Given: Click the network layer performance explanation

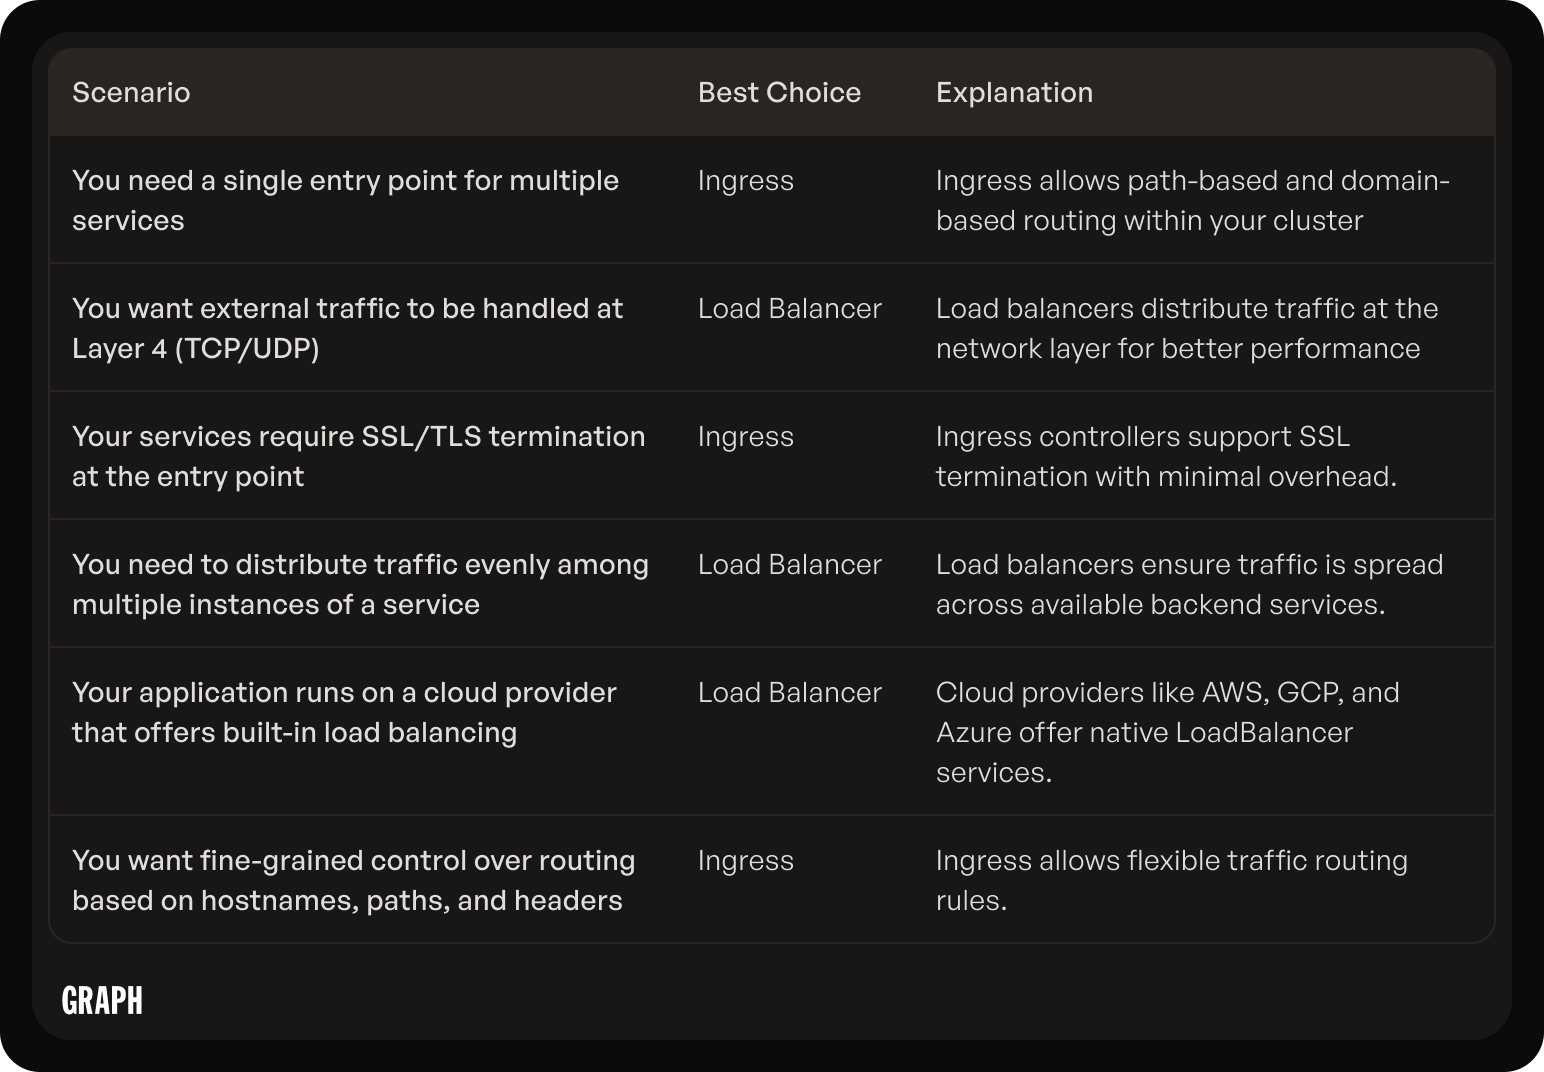Looking at the screenshot, I should pos(1187,328).
